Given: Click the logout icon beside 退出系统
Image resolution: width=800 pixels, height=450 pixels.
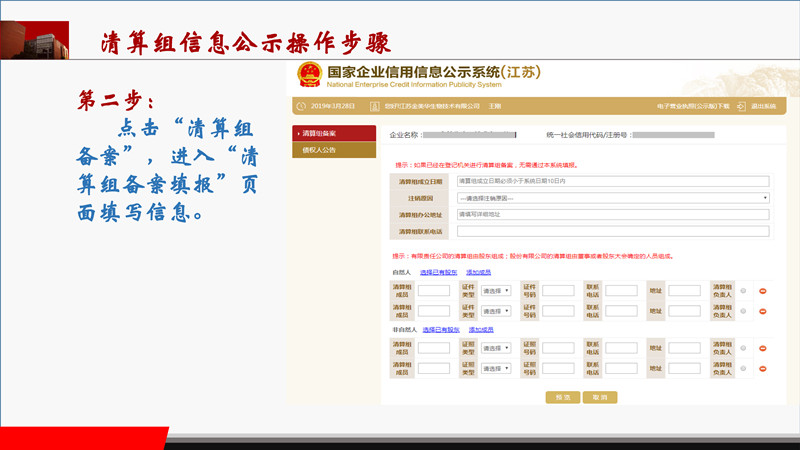Looking at the screenshot, I should tap(741, 106).
